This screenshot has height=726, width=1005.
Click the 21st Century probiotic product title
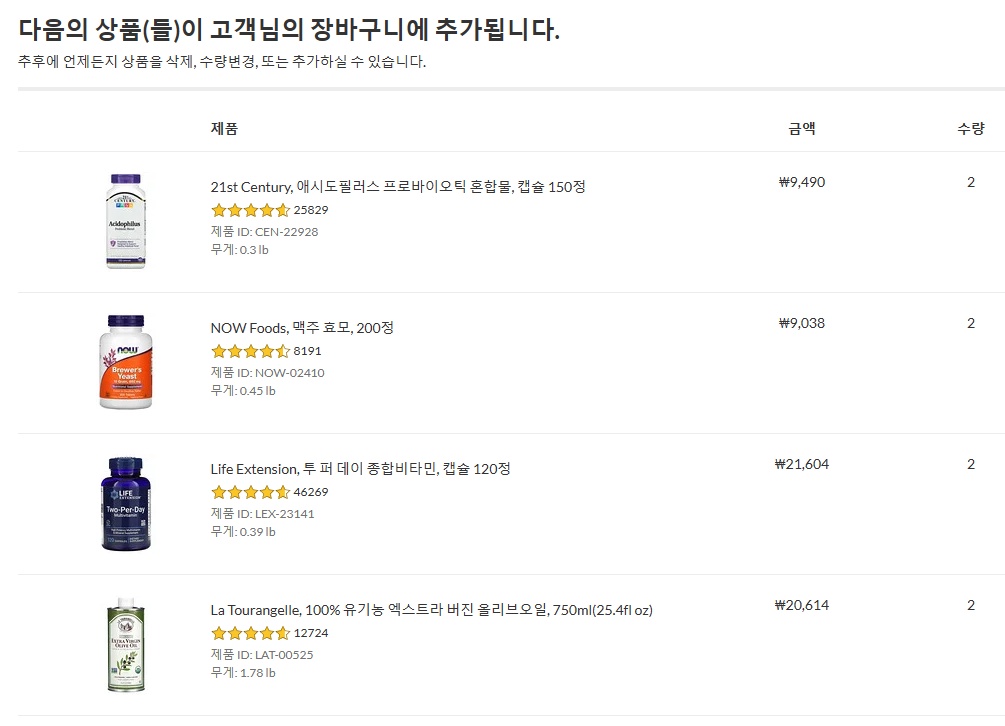click(x=398, y=186)
